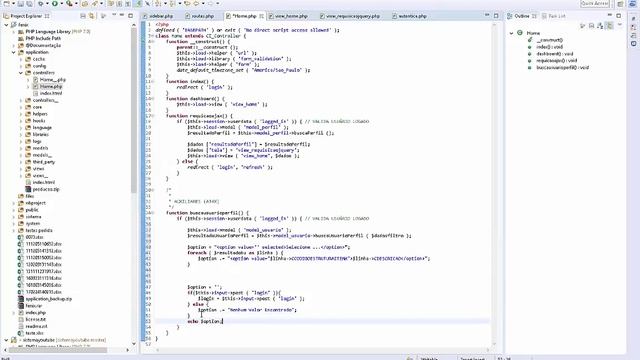The image size is (640, 360).
Task: Open the dropdown beside the Run icon
Action: [61, 4]
